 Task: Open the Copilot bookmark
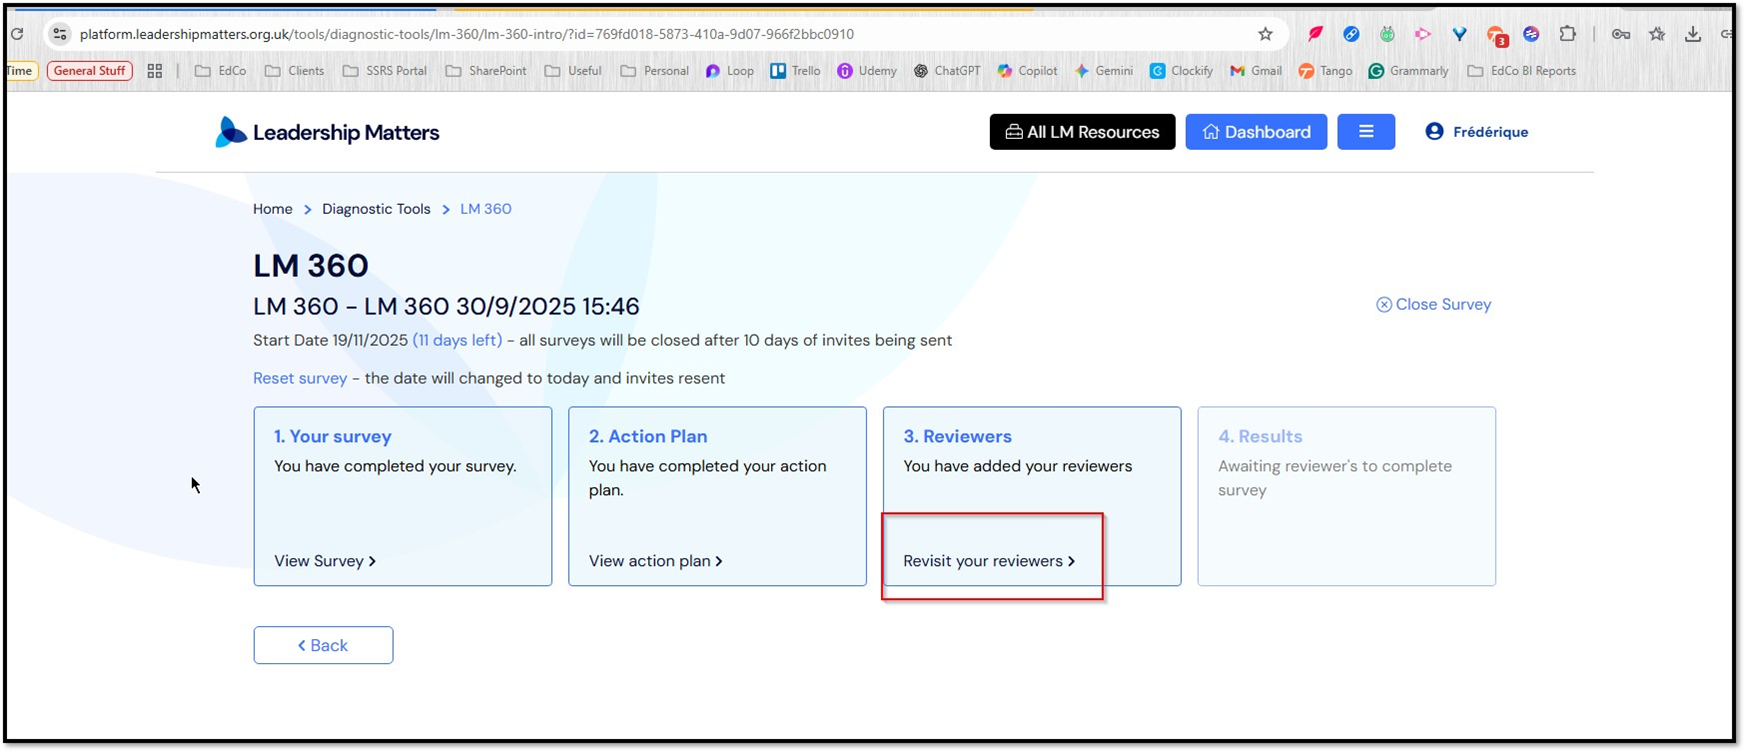[1027, 71]
